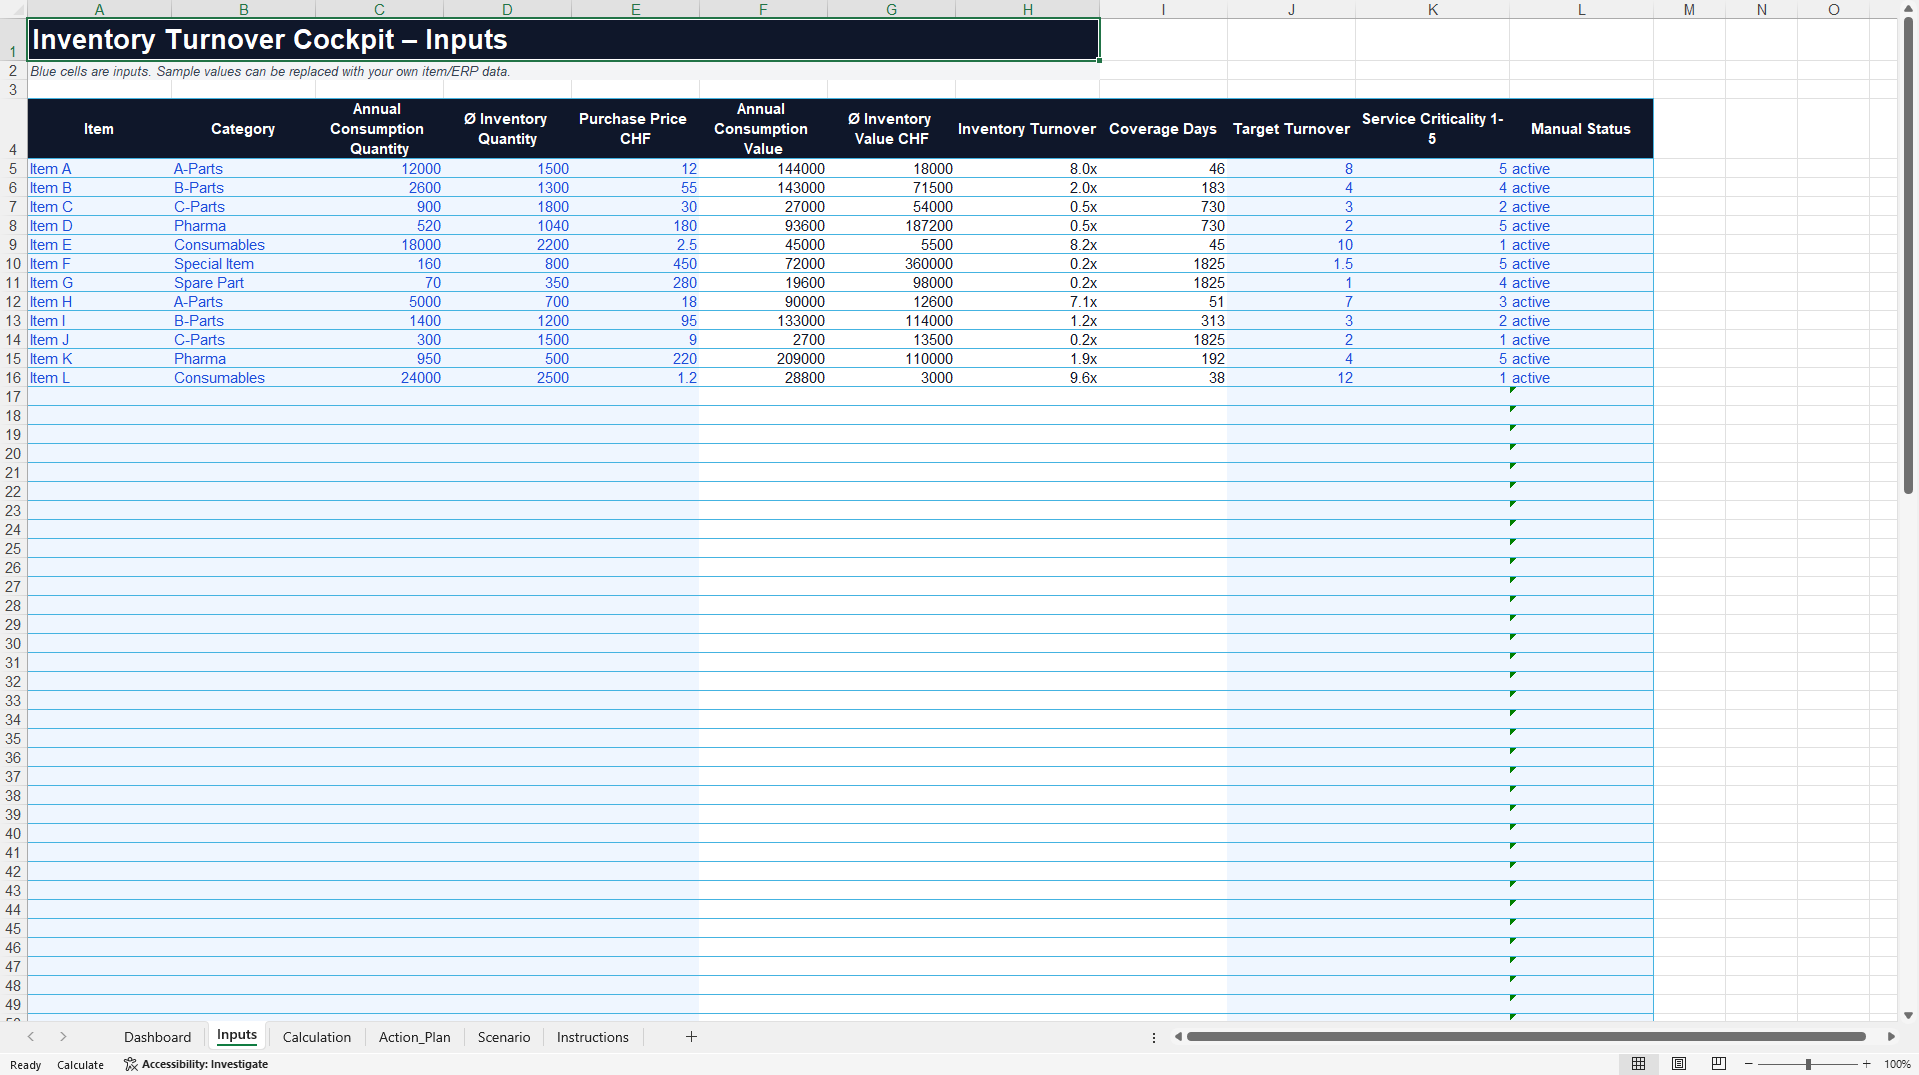Image resolution: width=1919 pixels, height=1075 pixels.
Task: Click Annual Consumption Quantity header
Action: [379, 129]
